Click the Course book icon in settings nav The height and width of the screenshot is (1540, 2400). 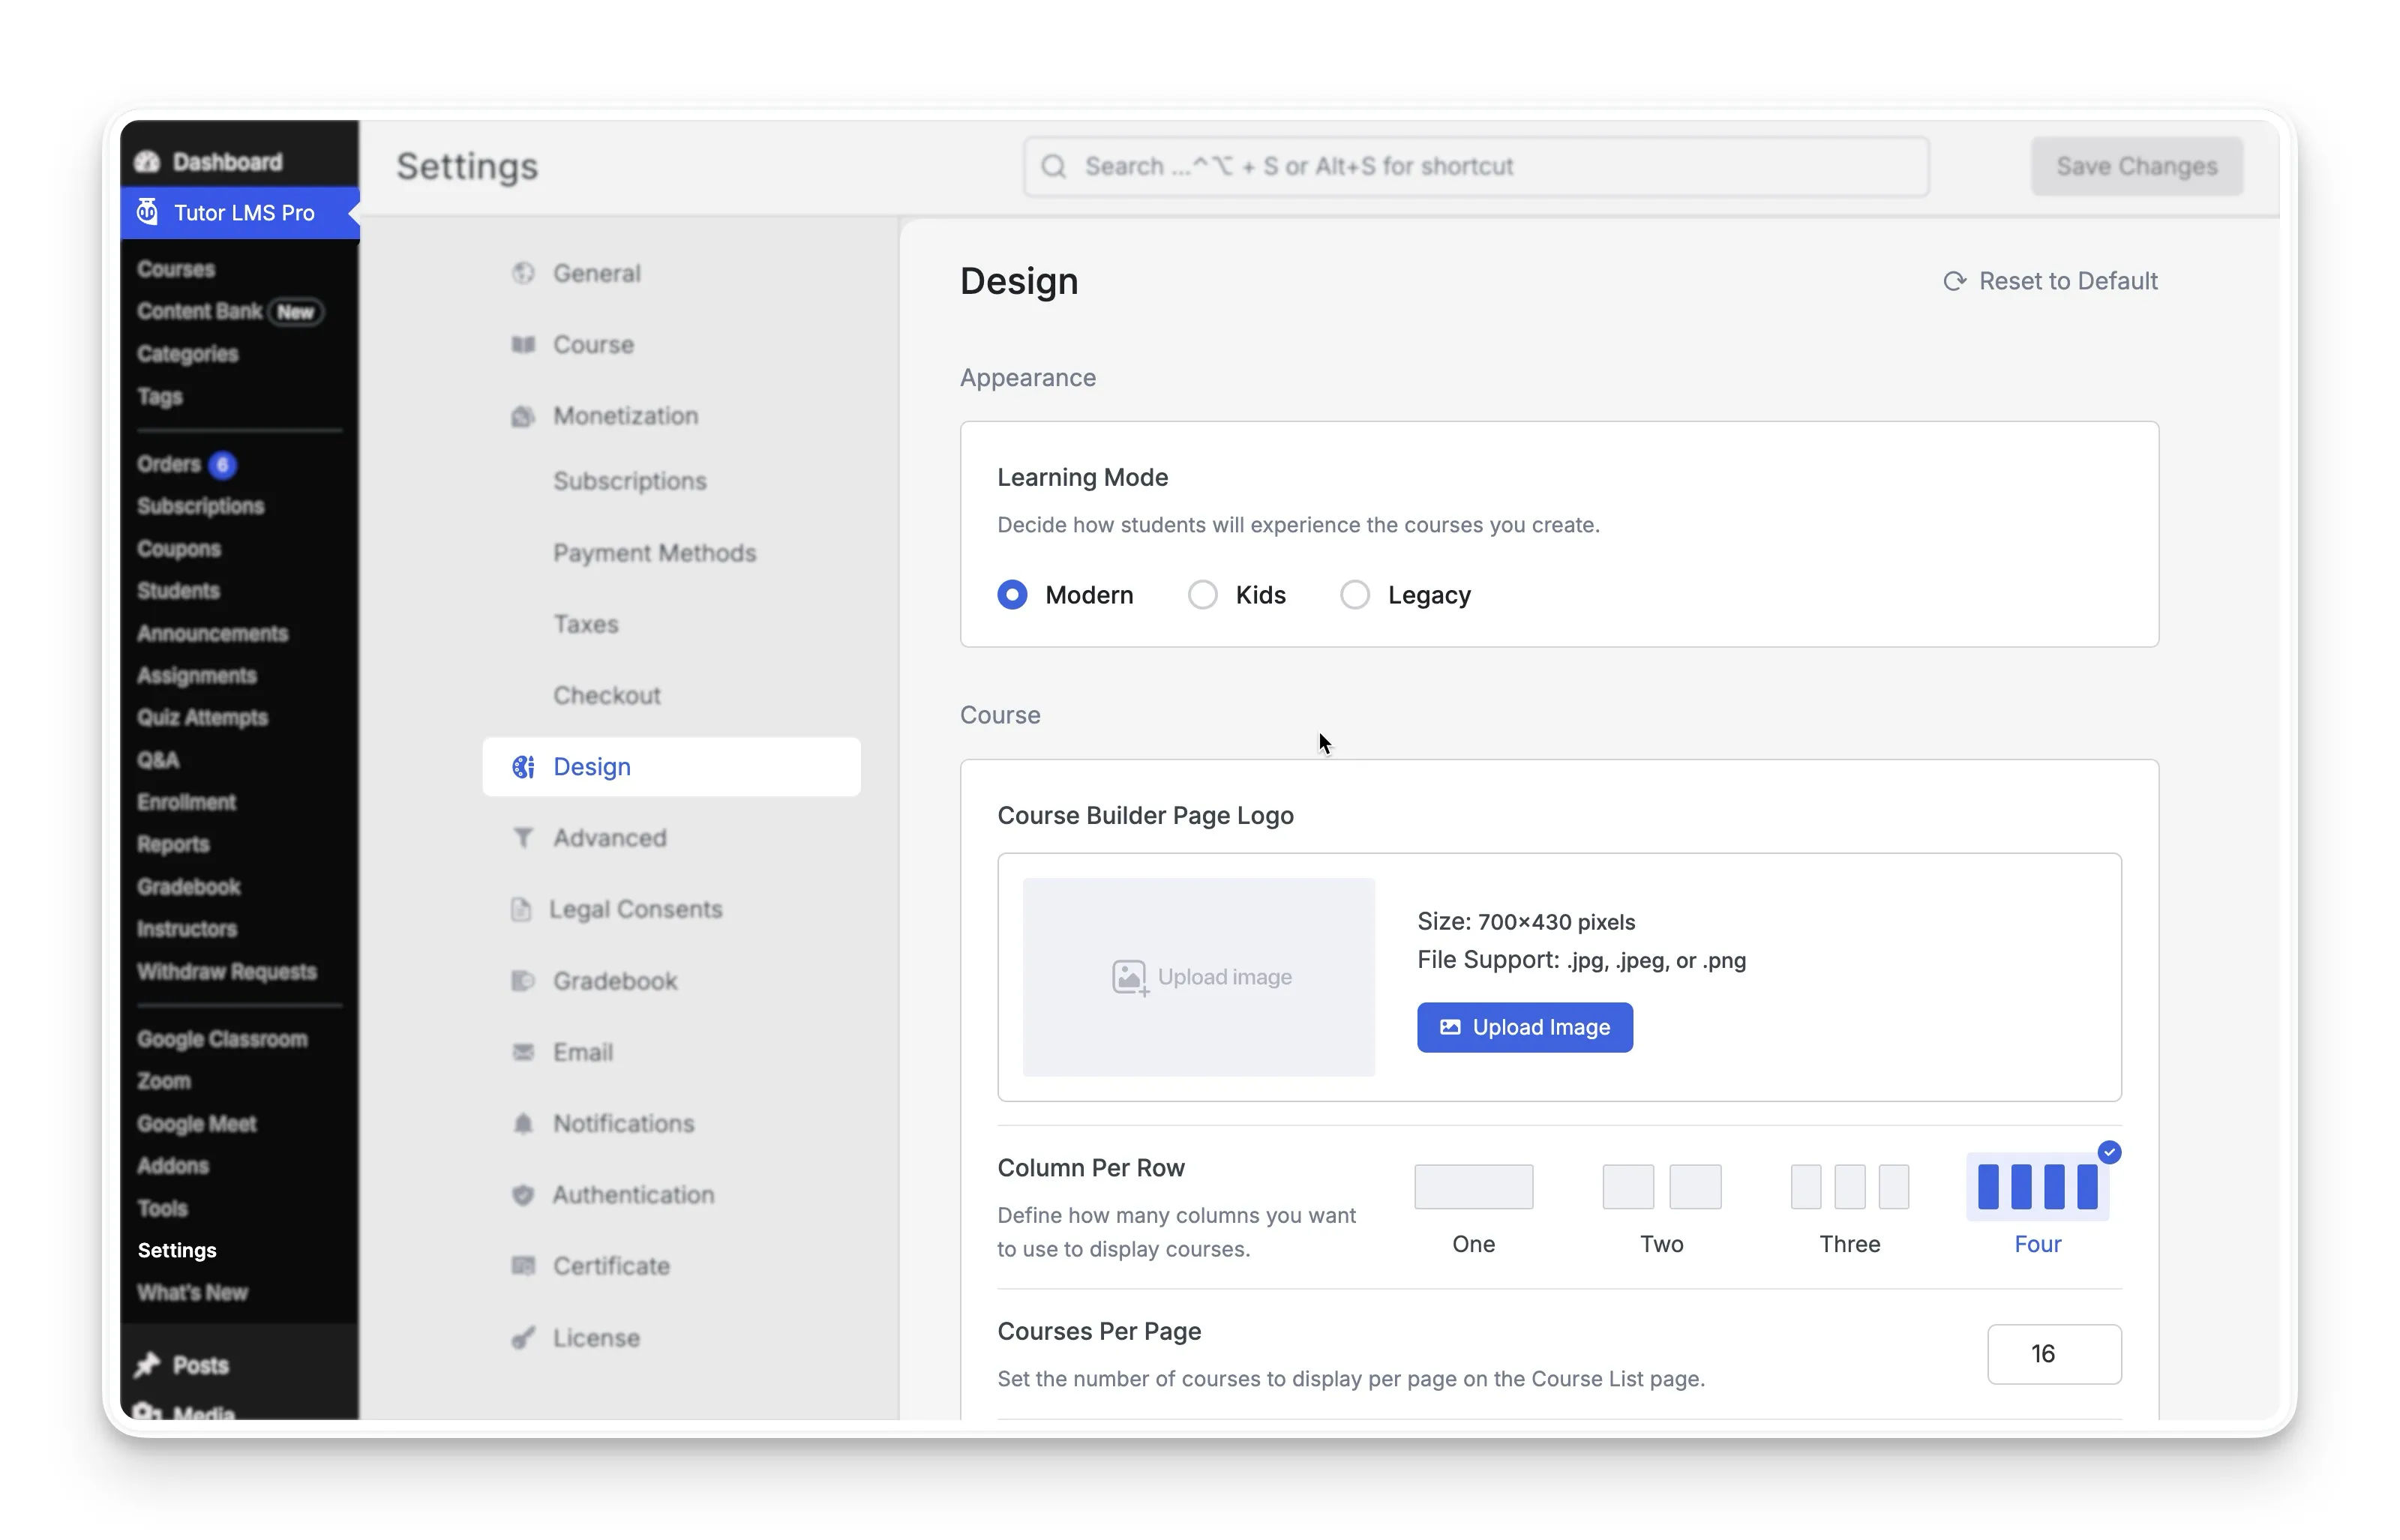coord(523,344)
